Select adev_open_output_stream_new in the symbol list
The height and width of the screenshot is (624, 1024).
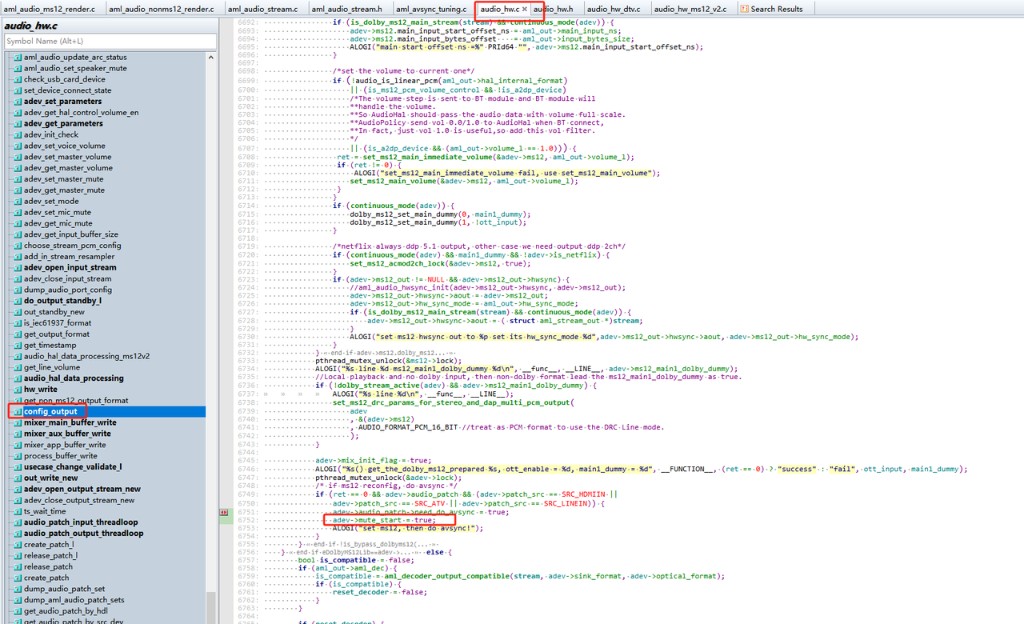[x=82, y=490]
